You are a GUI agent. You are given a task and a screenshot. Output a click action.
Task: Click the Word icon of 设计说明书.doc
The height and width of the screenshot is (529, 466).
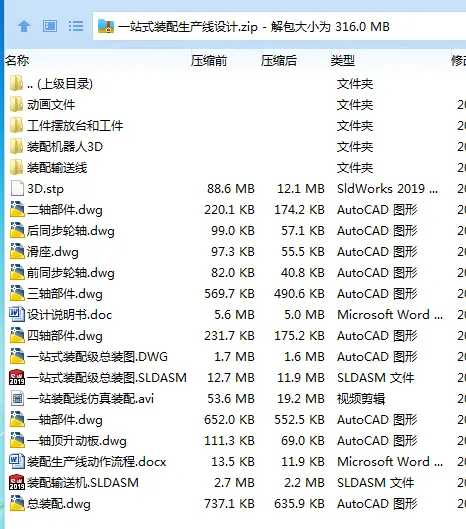click(x=17, y=314)
